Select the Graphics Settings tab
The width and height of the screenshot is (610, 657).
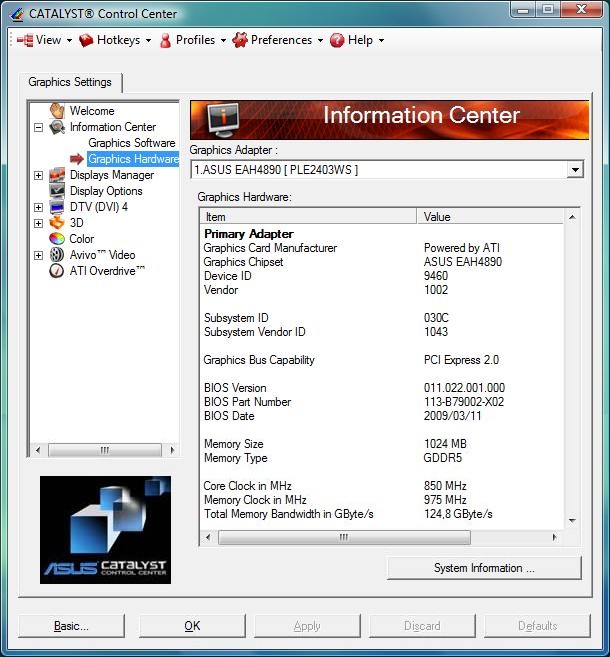(x=70, y=82)
